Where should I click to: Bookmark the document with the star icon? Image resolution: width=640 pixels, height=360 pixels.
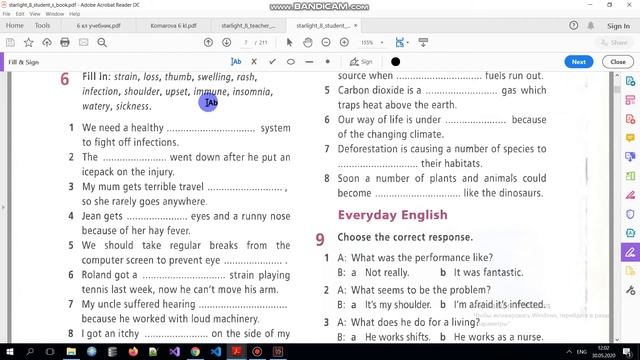[29, 42]
